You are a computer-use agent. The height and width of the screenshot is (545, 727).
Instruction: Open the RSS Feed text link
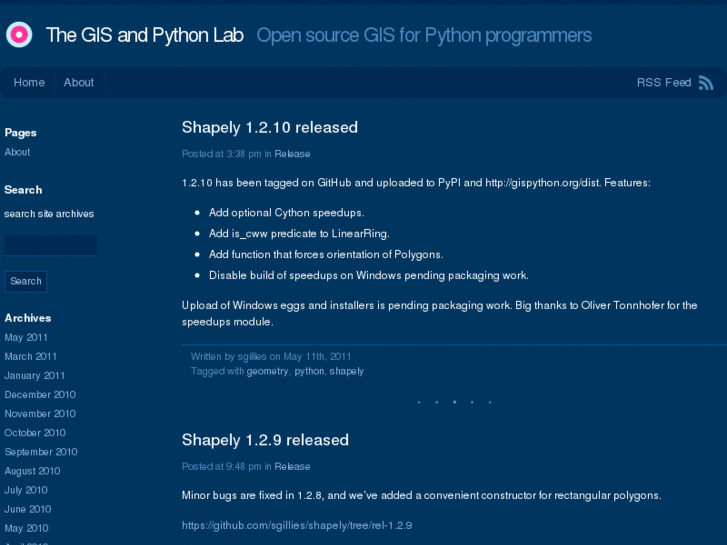[x=663, y=83]
